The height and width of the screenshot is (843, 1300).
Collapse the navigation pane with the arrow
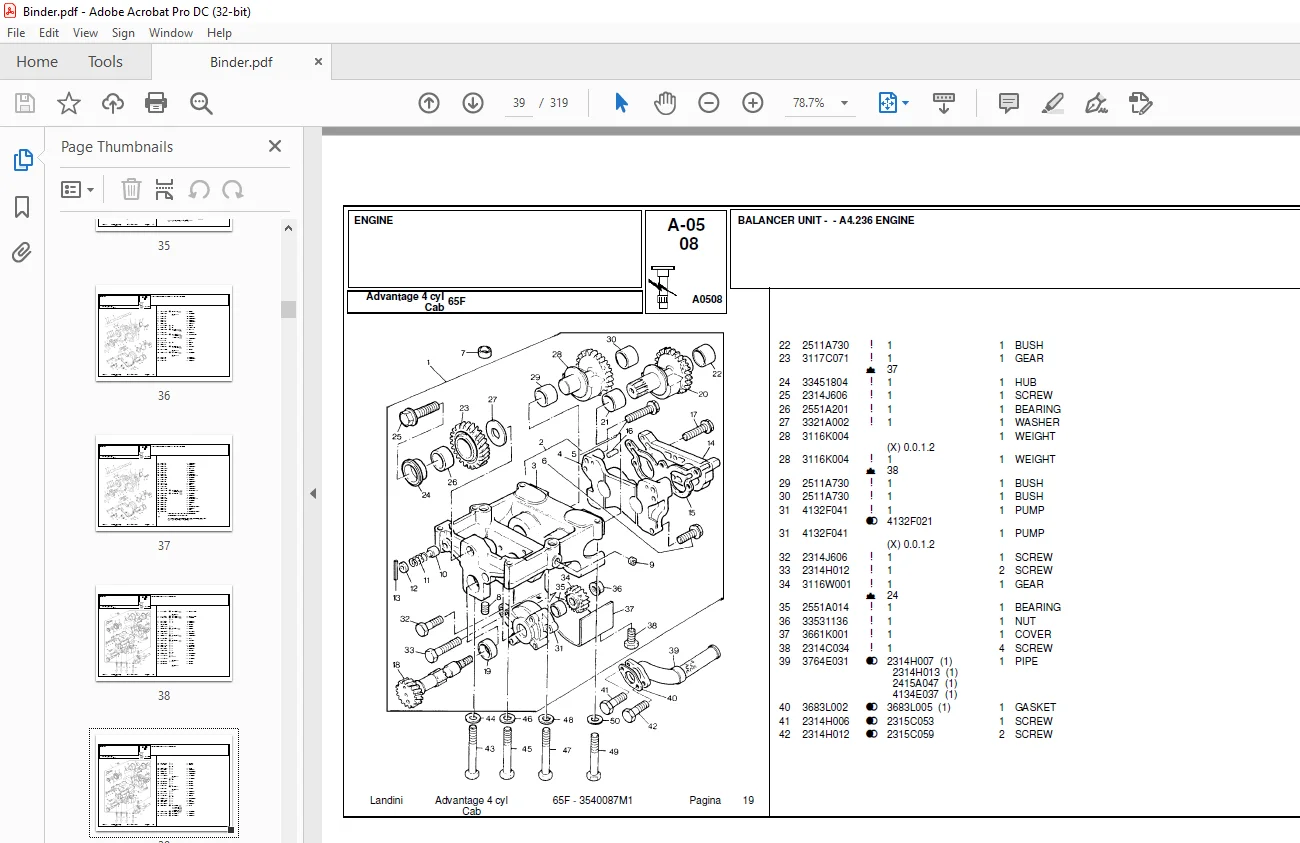point(312,493)
